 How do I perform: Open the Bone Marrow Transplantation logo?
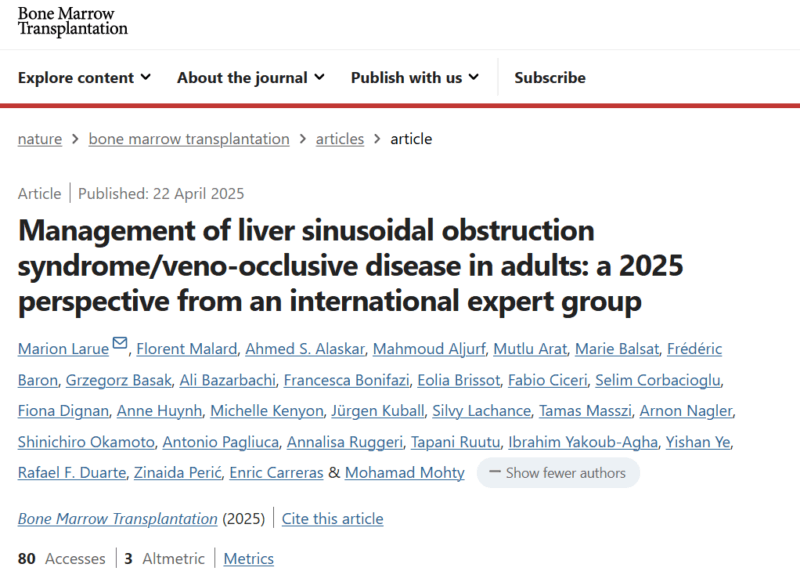tap(72, 21)
